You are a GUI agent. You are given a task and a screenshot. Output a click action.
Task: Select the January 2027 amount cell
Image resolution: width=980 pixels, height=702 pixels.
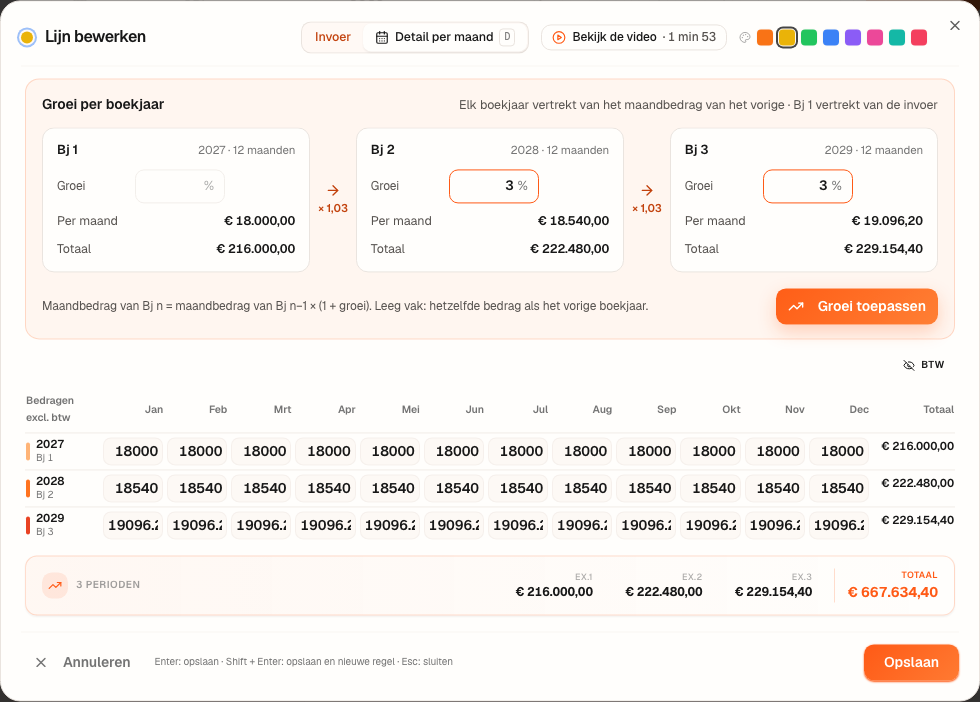[x=133, y=451]
